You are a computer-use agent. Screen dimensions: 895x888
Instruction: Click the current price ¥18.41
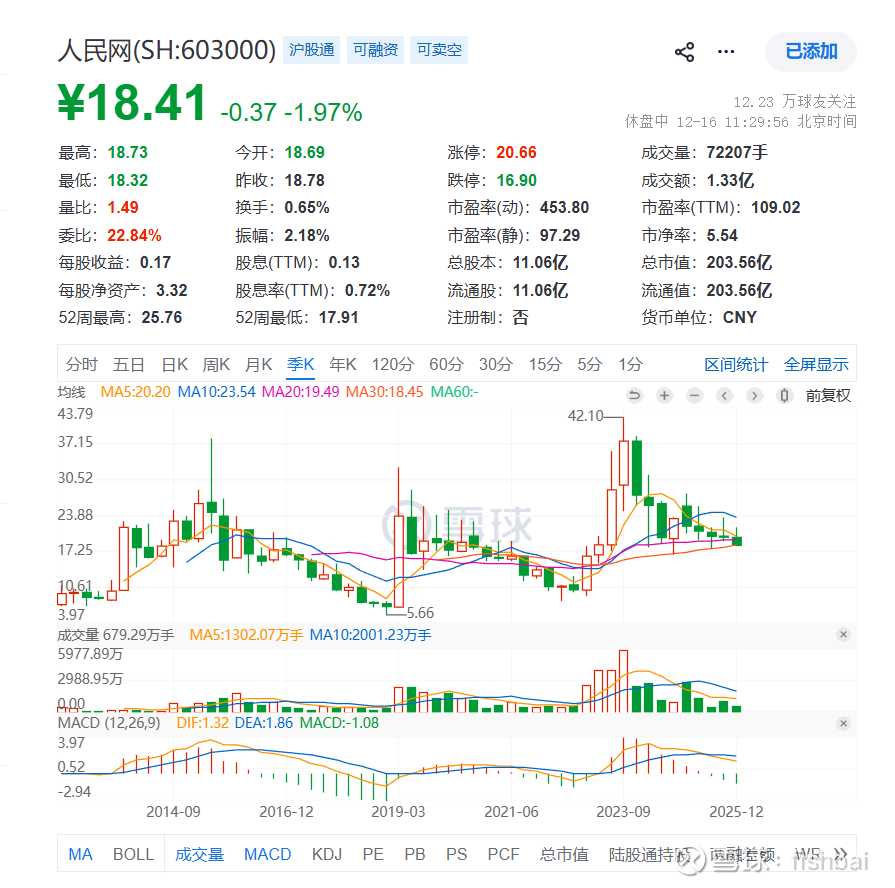[x=132, y=103]
